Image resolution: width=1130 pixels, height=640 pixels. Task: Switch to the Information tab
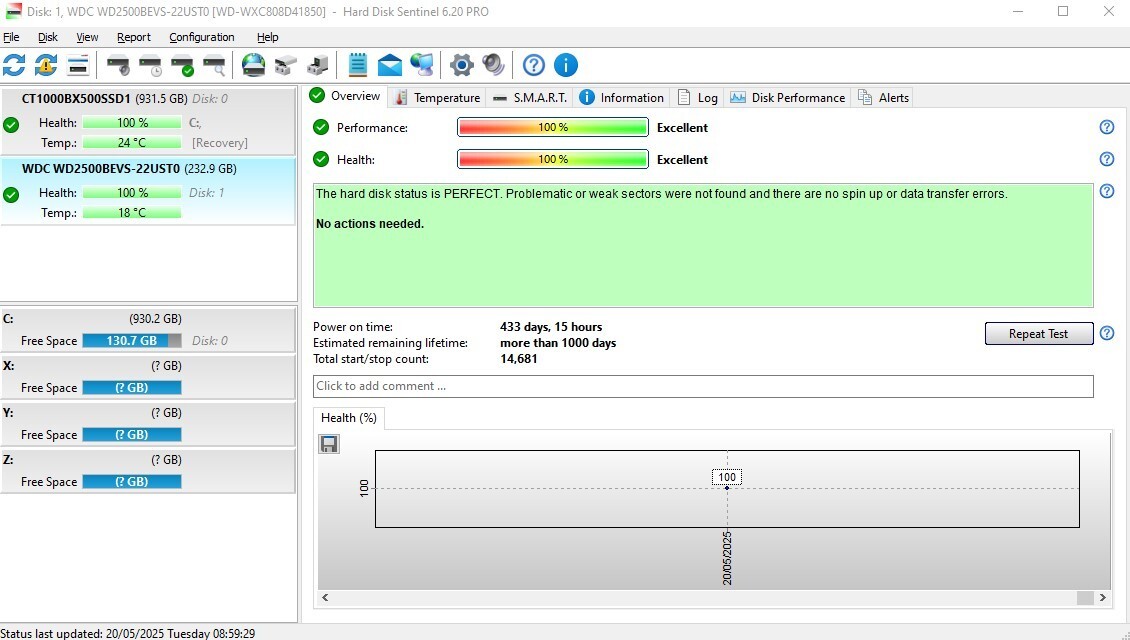621,97
